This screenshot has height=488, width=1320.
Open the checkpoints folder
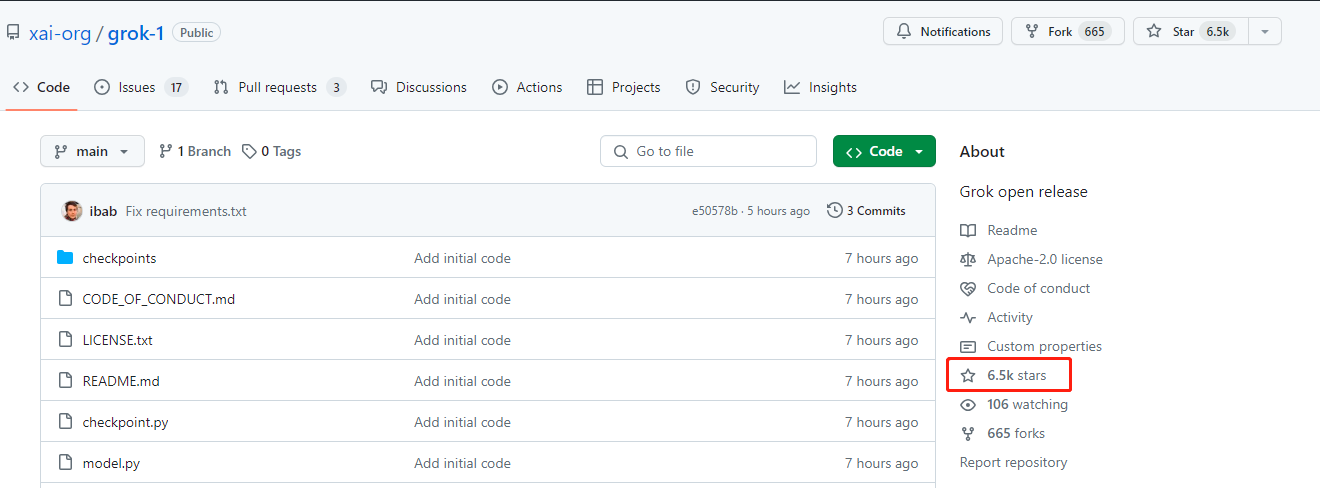(119, 258)
